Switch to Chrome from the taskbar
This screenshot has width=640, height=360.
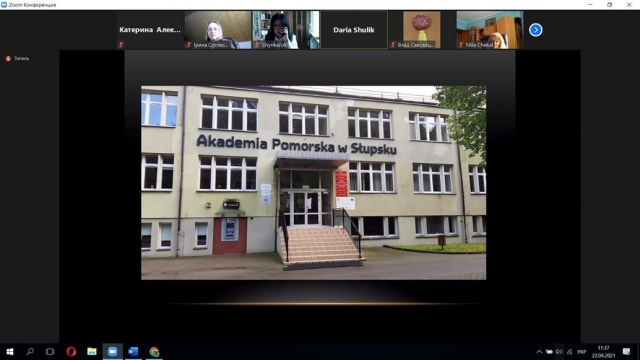[x=154, y=351]
